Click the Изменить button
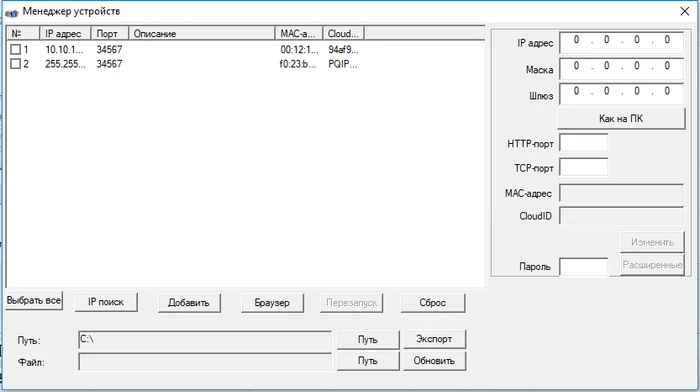 click(x=652, y=242)
